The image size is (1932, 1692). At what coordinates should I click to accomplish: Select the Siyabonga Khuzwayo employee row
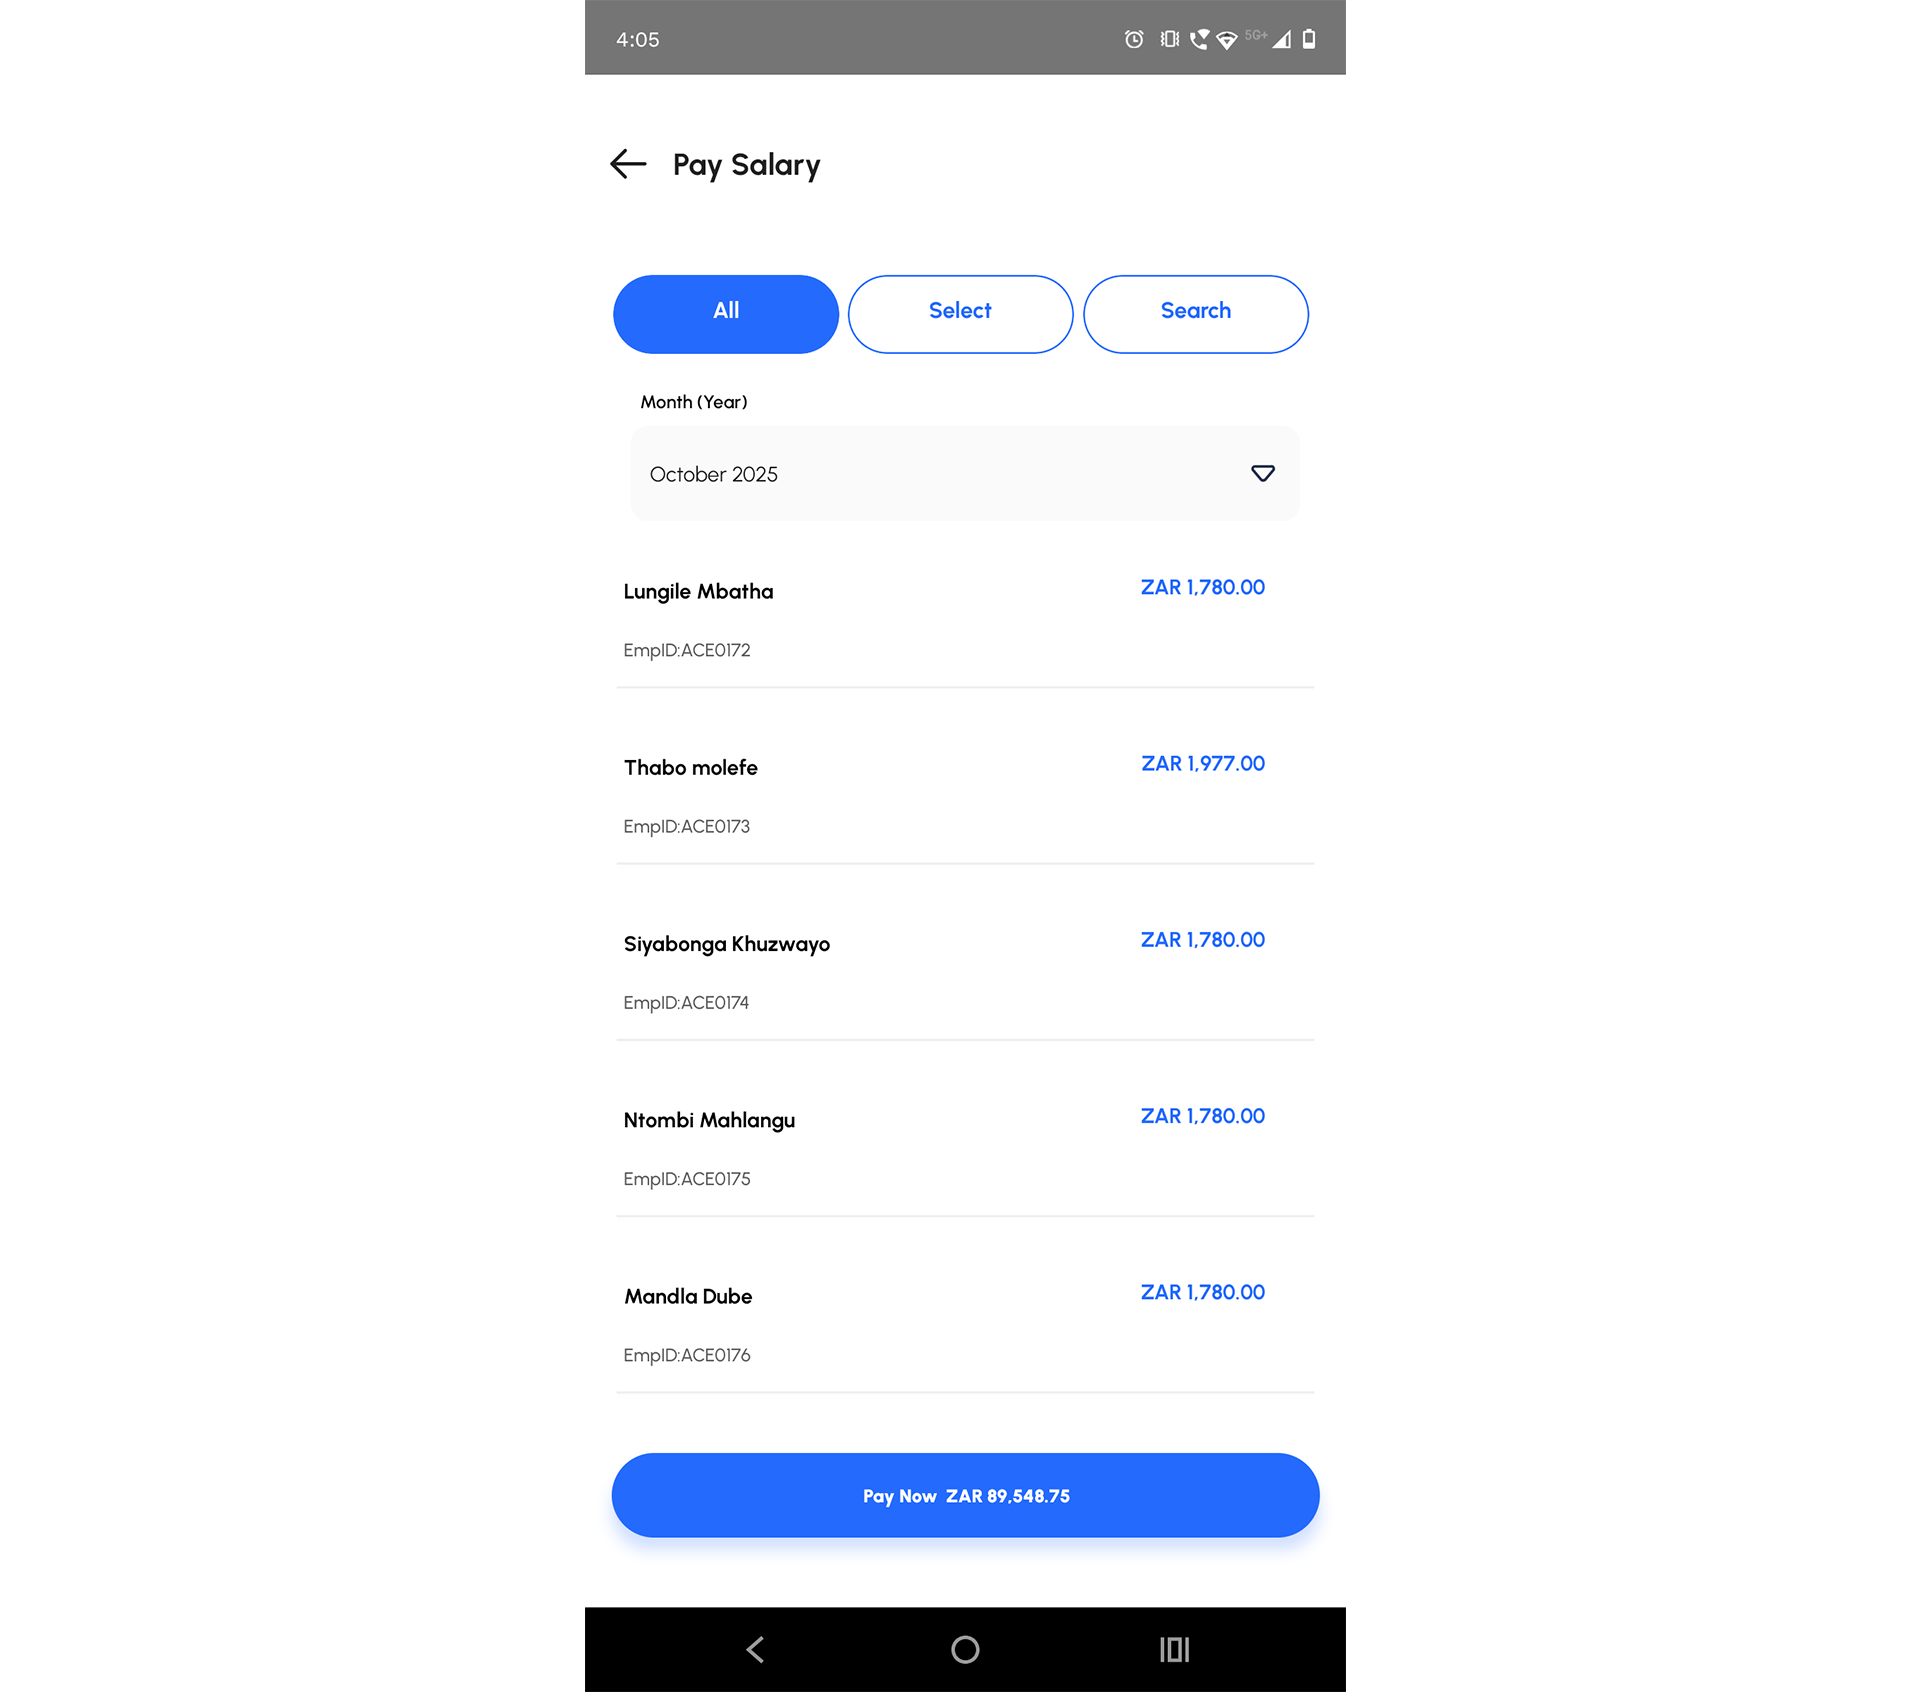[965, 971]
